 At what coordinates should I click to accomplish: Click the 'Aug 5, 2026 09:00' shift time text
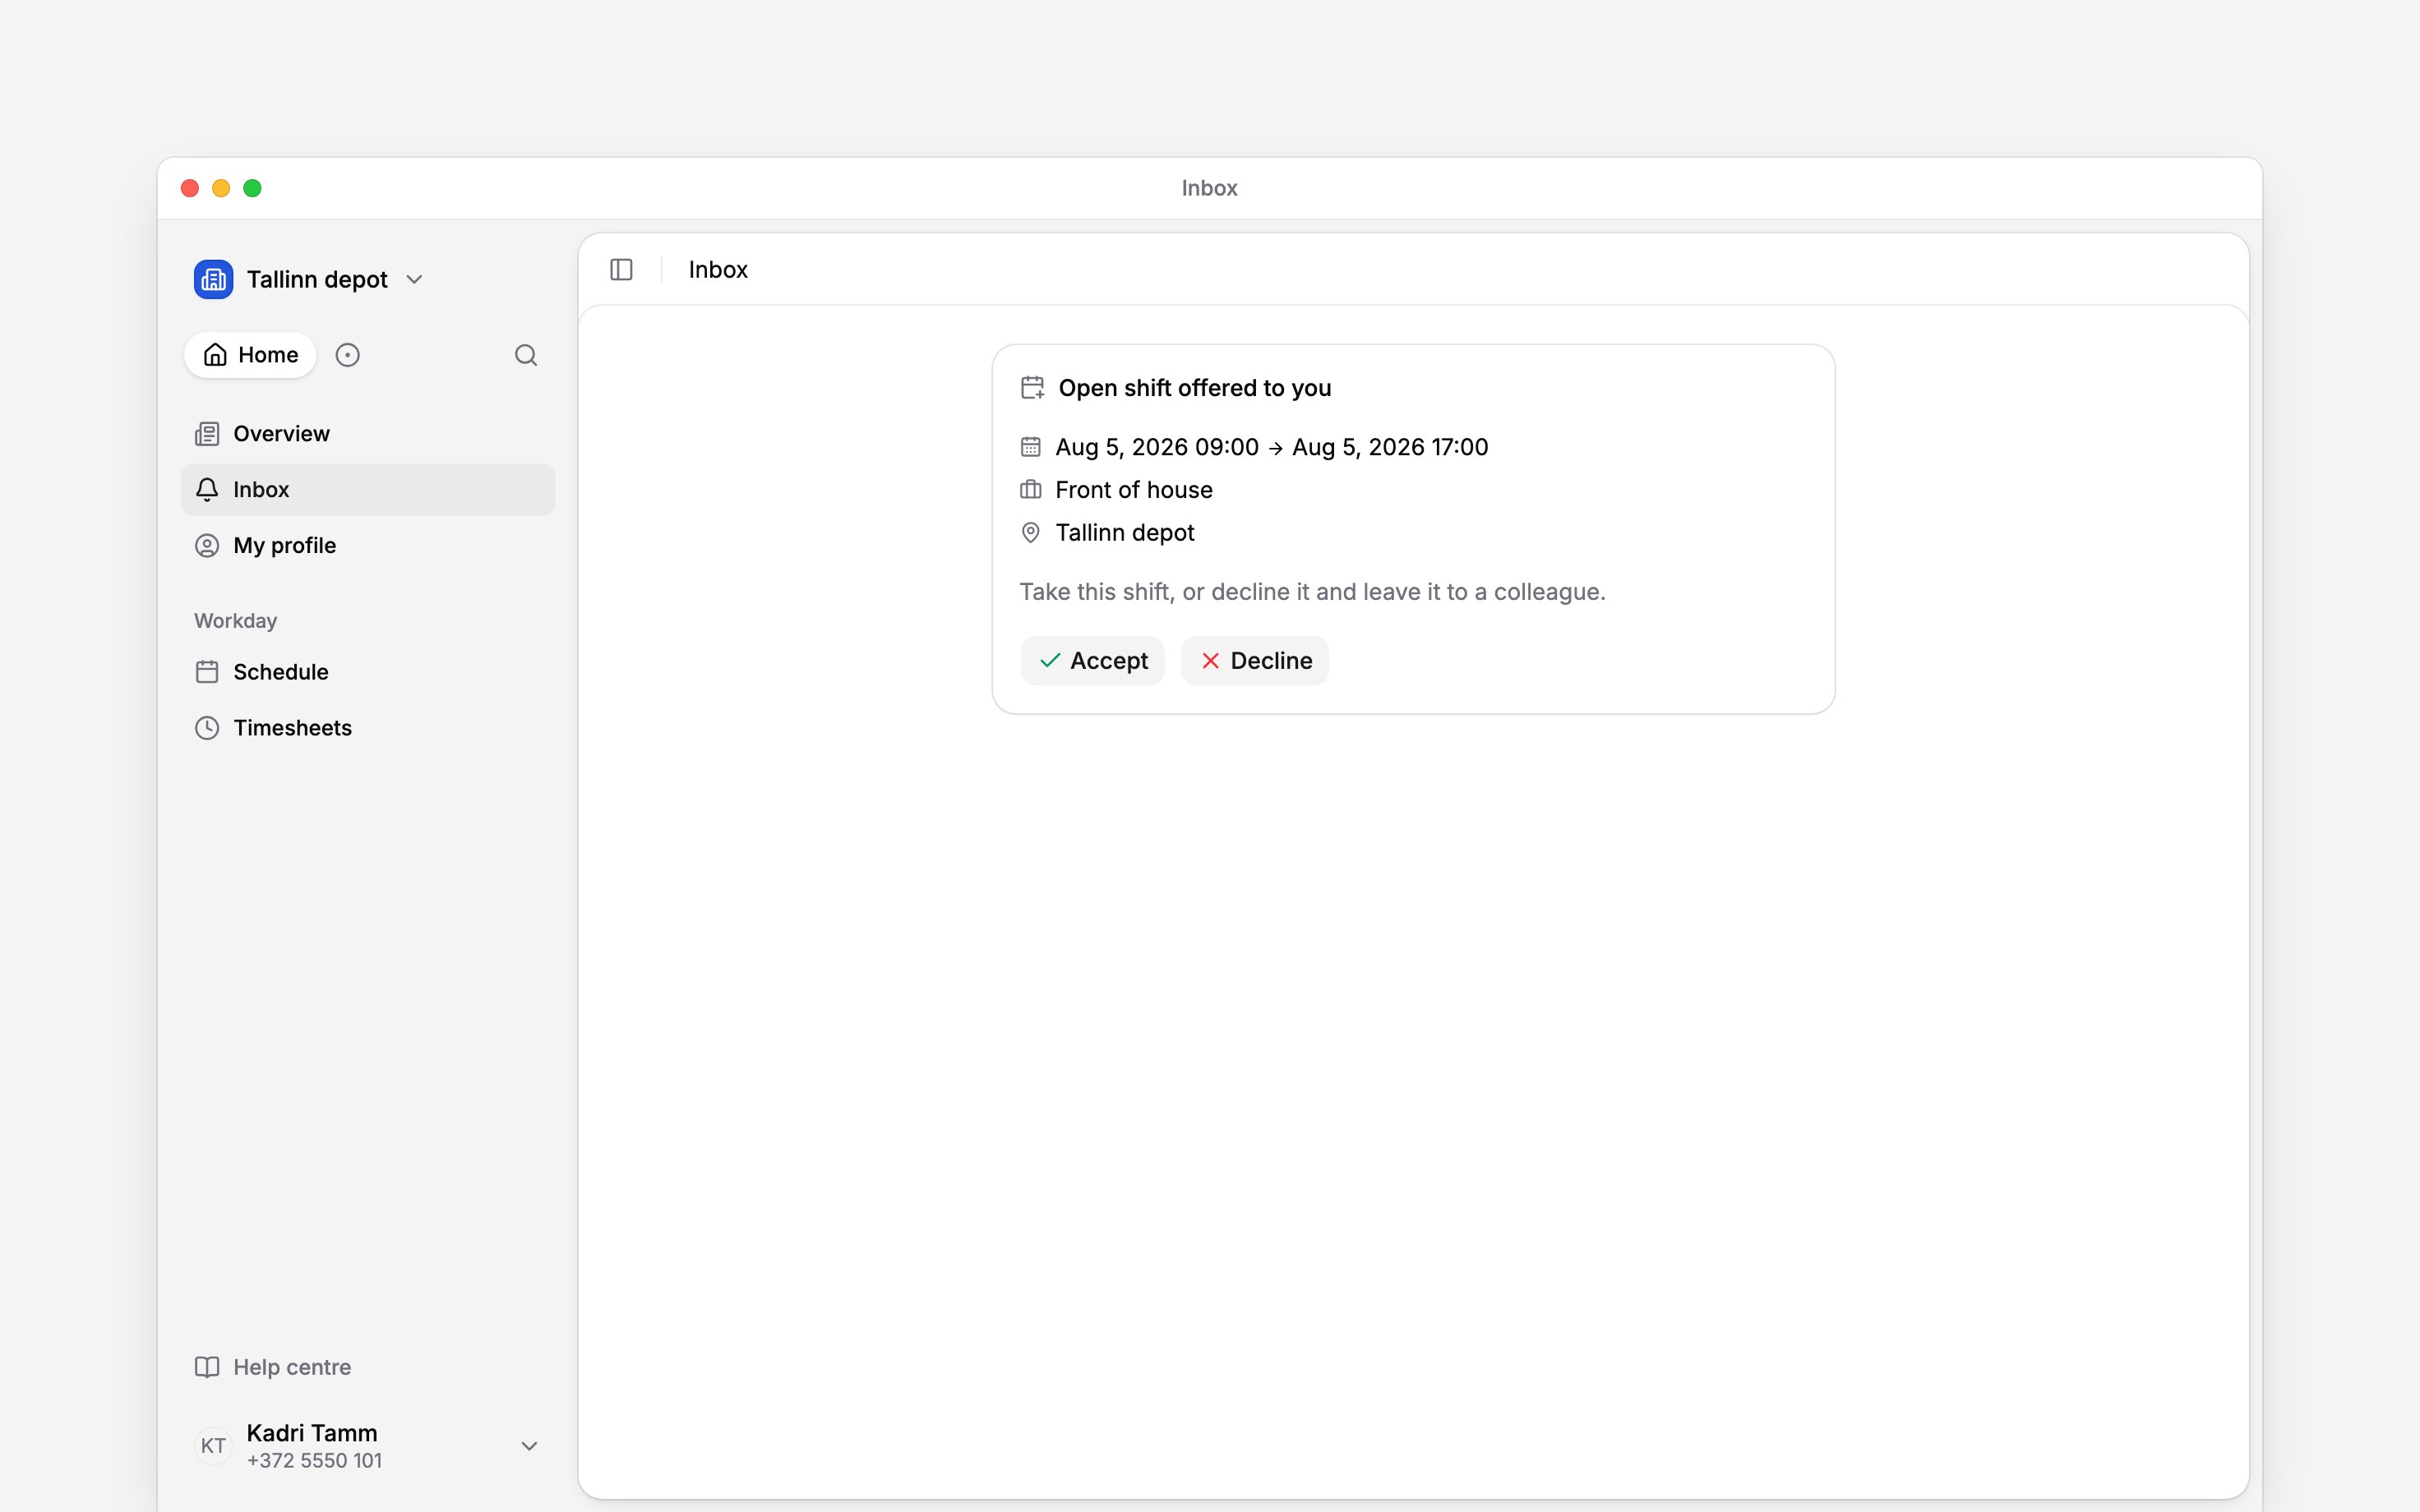coord(1157,447)
